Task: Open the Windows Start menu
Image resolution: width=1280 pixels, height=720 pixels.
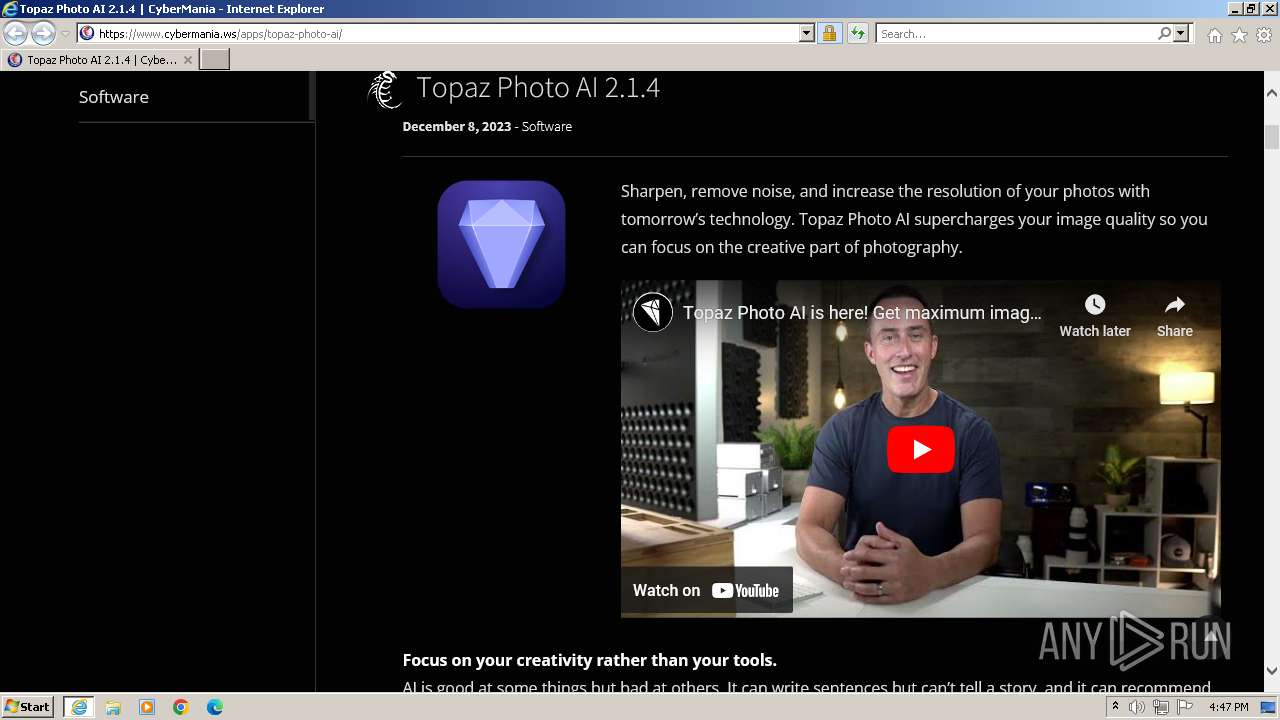Action: pos(27,707)
